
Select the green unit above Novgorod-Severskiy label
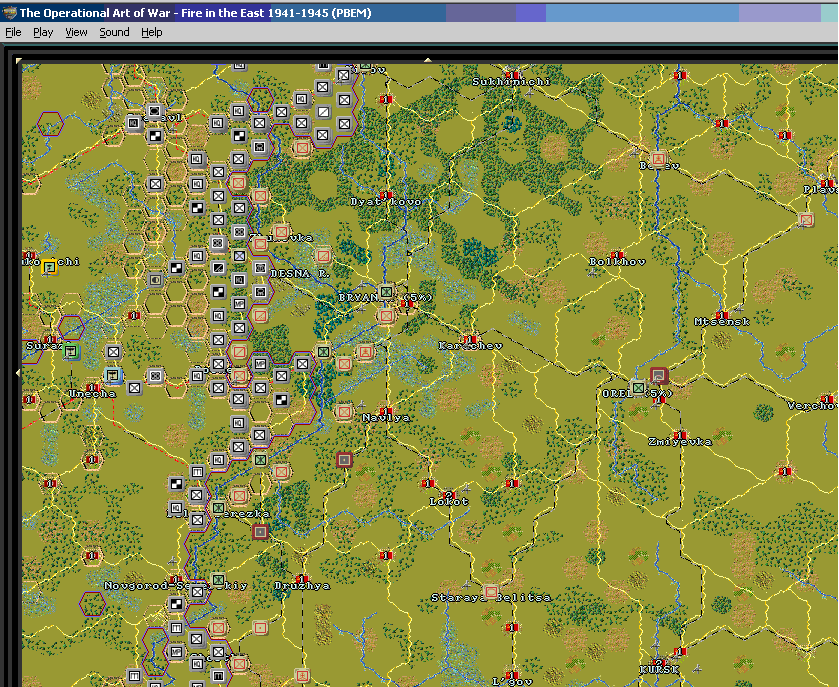218,579
